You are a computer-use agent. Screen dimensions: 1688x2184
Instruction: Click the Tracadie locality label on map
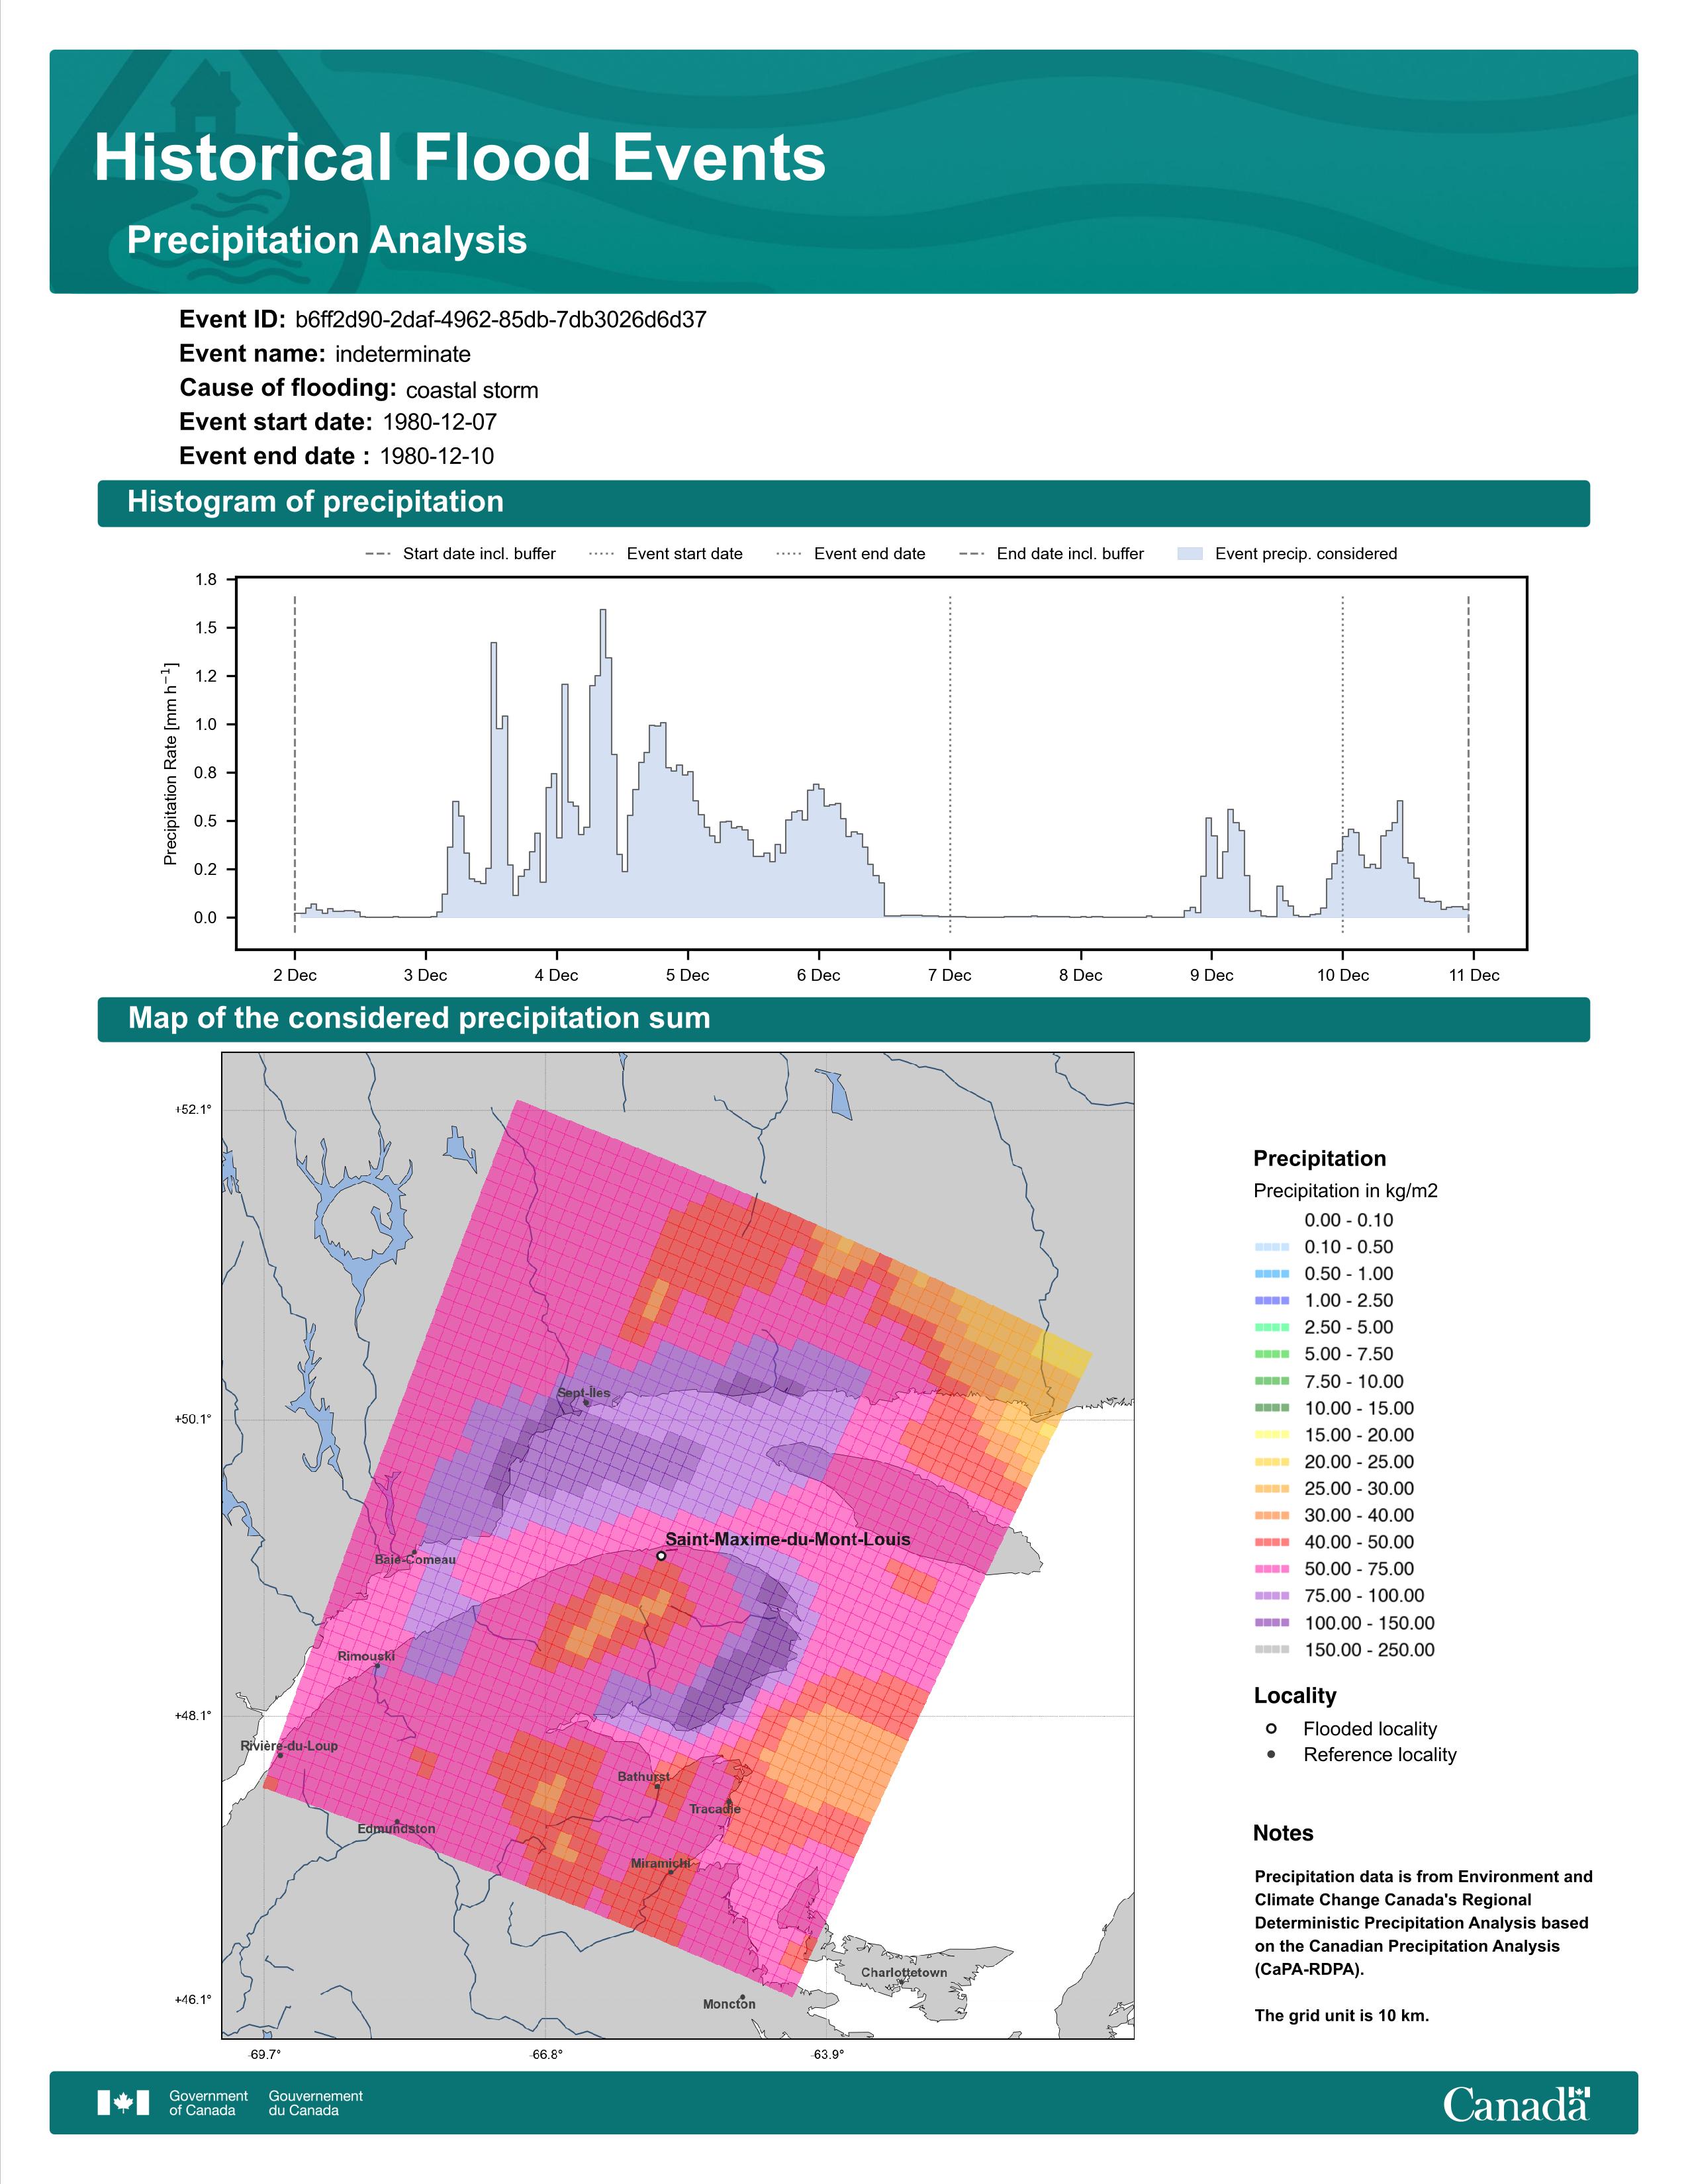tap(715, 1809)
